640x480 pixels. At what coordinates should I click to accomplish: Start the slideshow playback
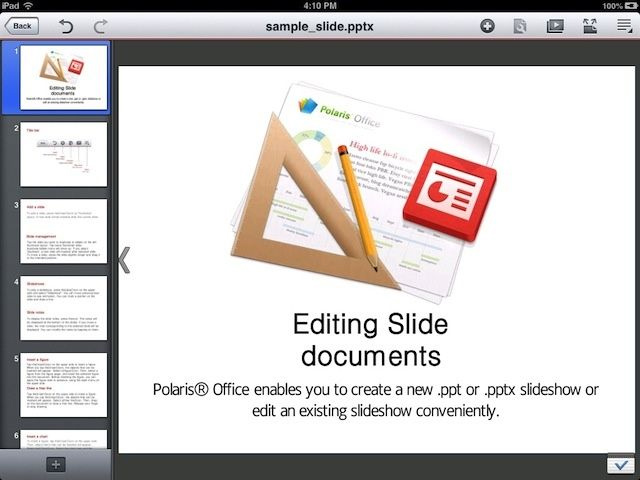(x=555, y=26)
